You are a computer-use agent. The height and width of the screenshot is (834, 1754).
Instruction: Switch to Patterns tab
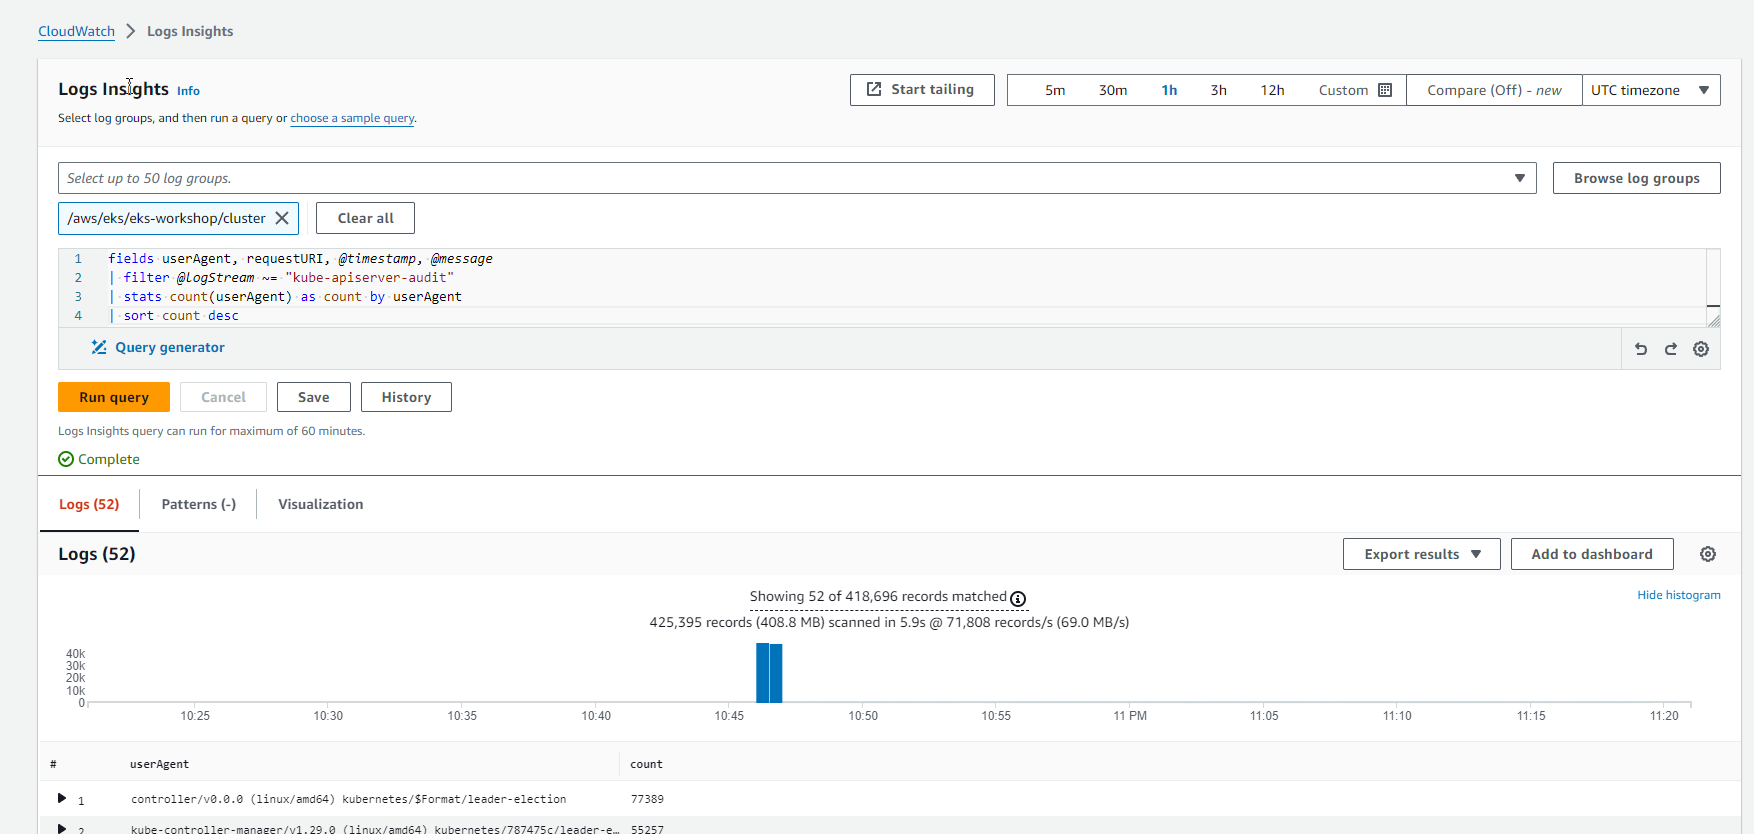[199, 504]
